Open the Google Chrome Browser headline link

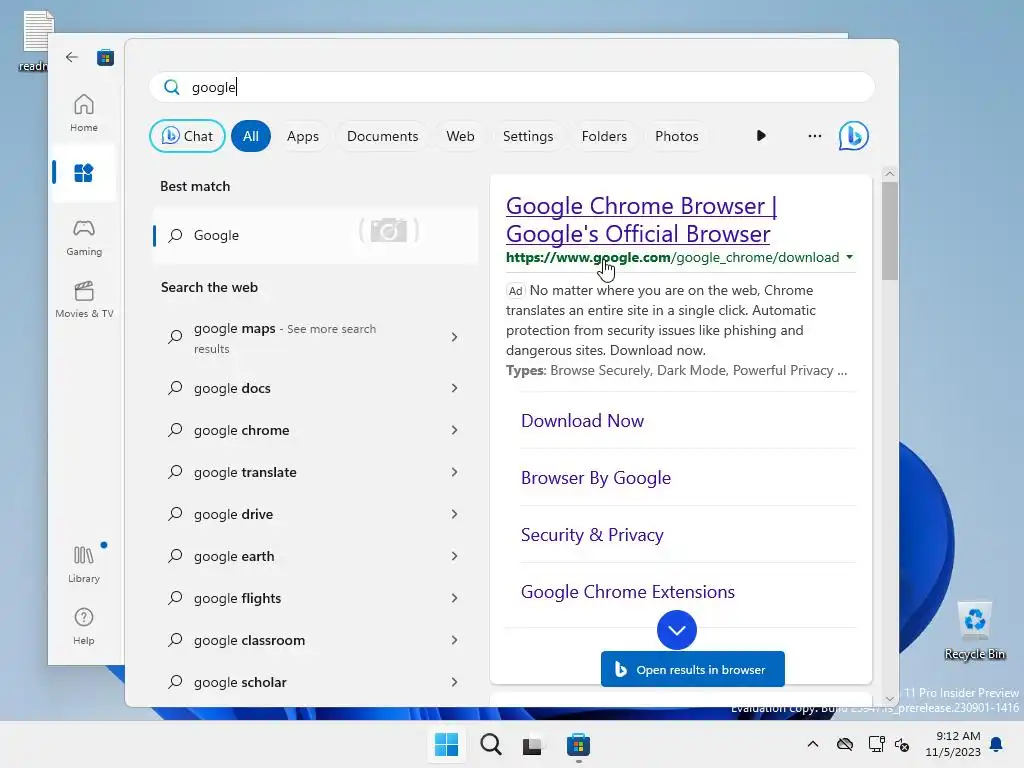tap(641, 219)
